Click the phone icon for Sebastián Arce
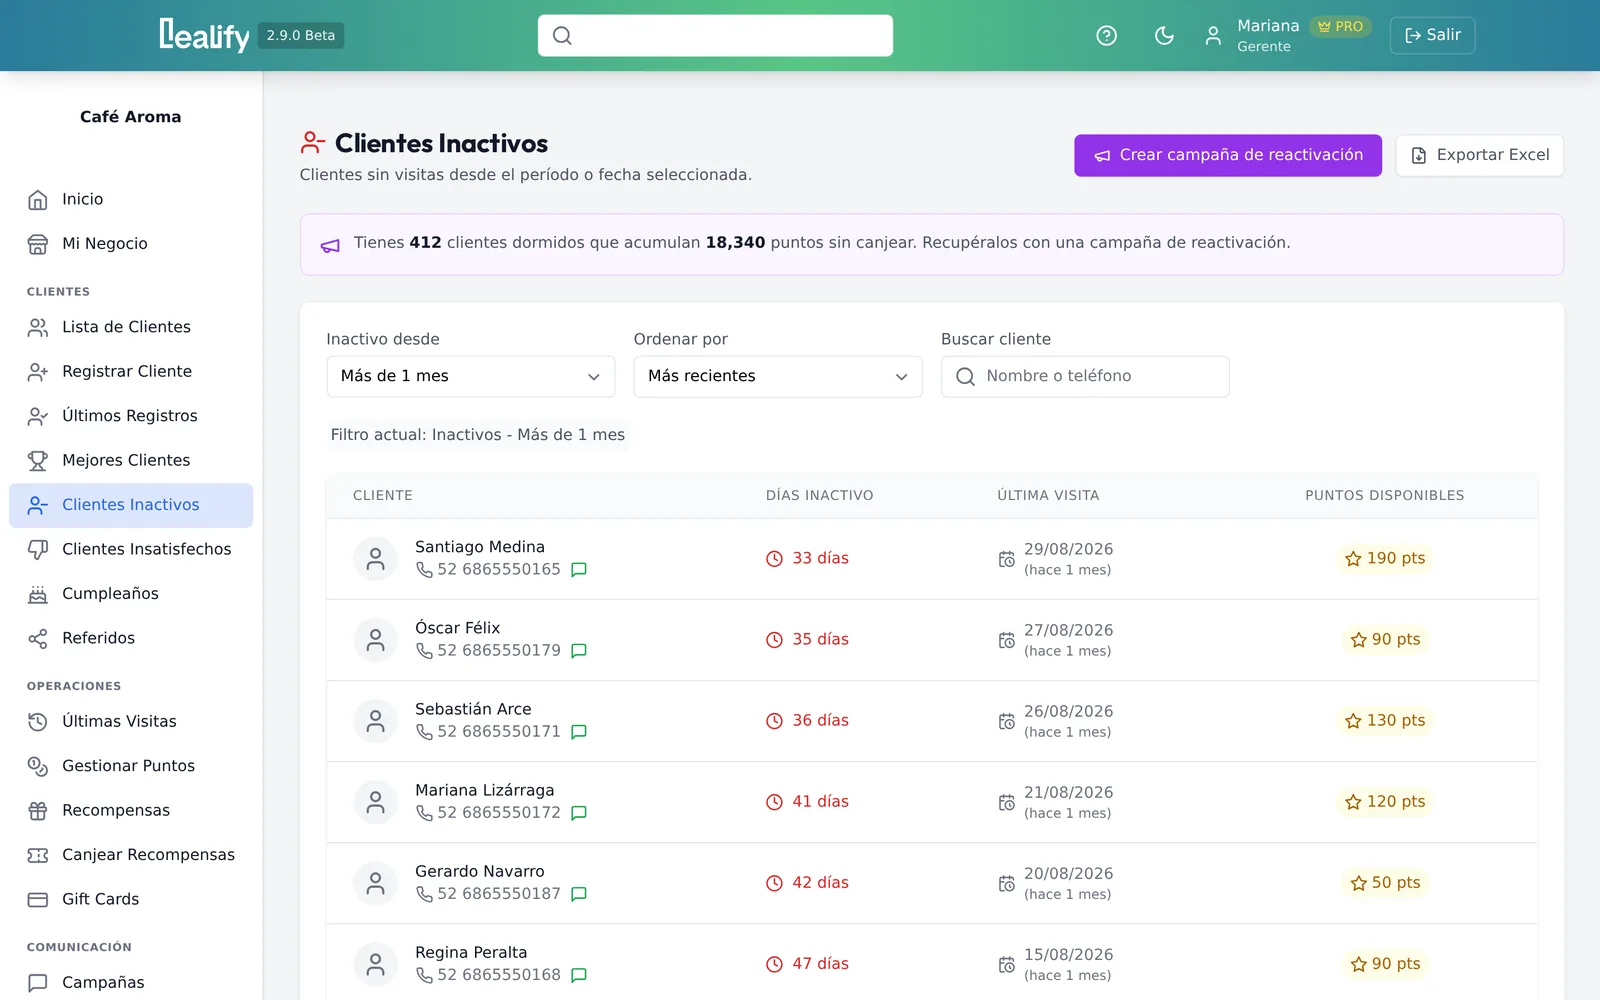This screenshot has width=1600, height=1000. click(424, 732)
